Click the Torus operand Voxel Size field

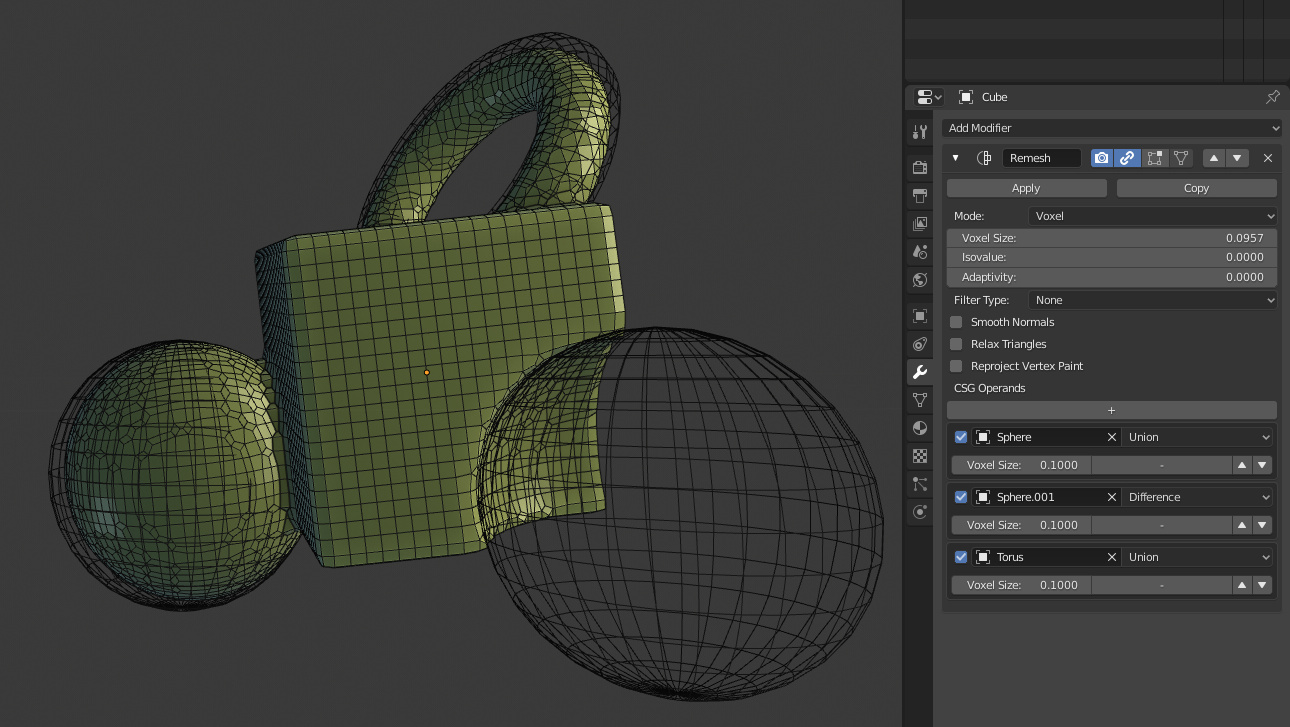click(1021, 585)
